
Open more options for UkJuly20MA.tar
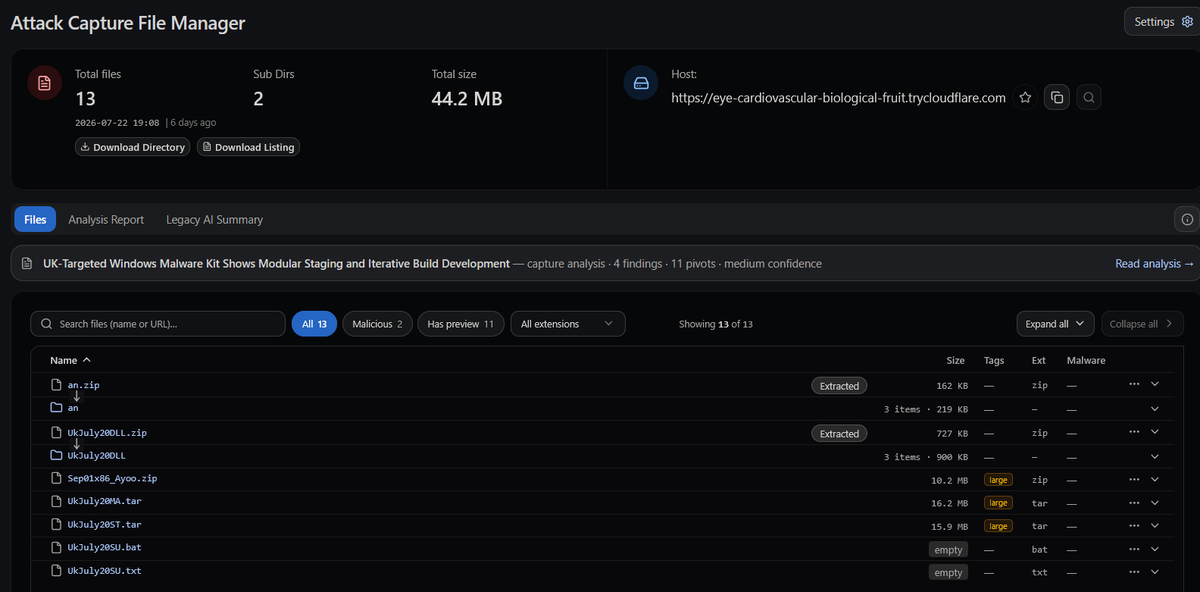coord(1133,501)
